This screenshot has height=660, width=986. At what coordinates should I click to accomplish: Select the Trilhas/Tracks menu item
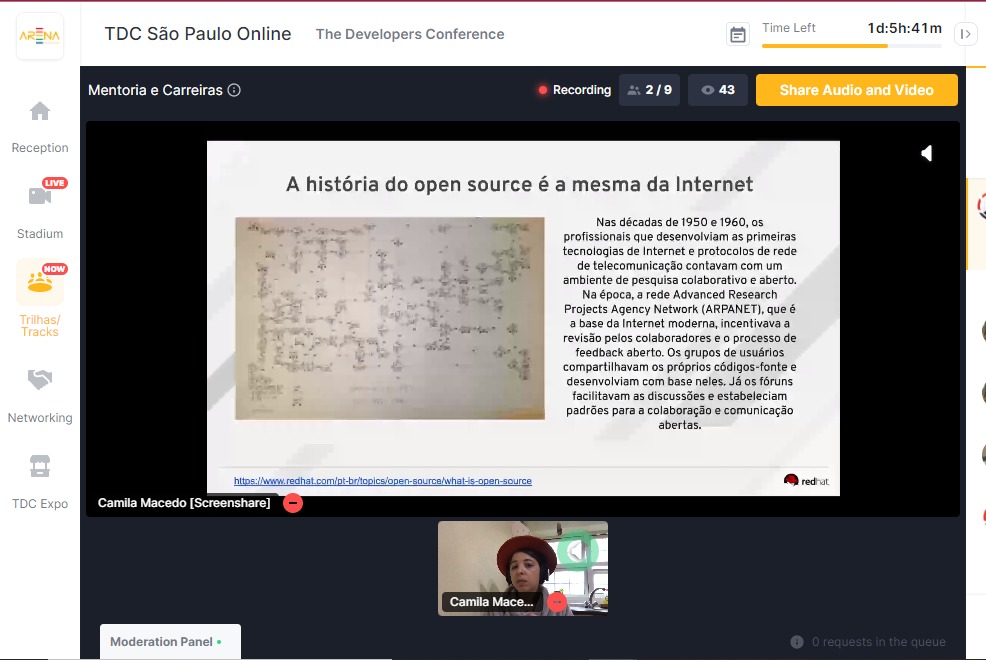[40, 297]
